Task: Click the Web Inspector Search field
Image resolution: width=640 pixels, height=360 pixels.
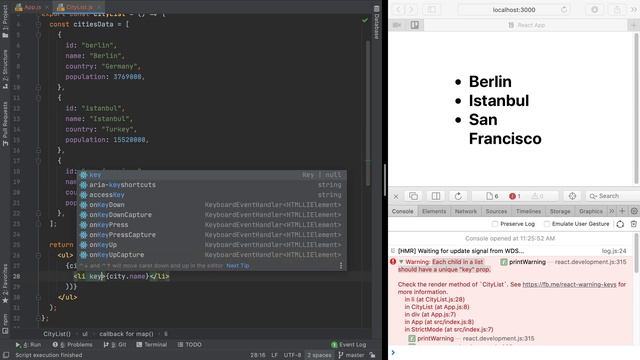Action: point(613,196)
